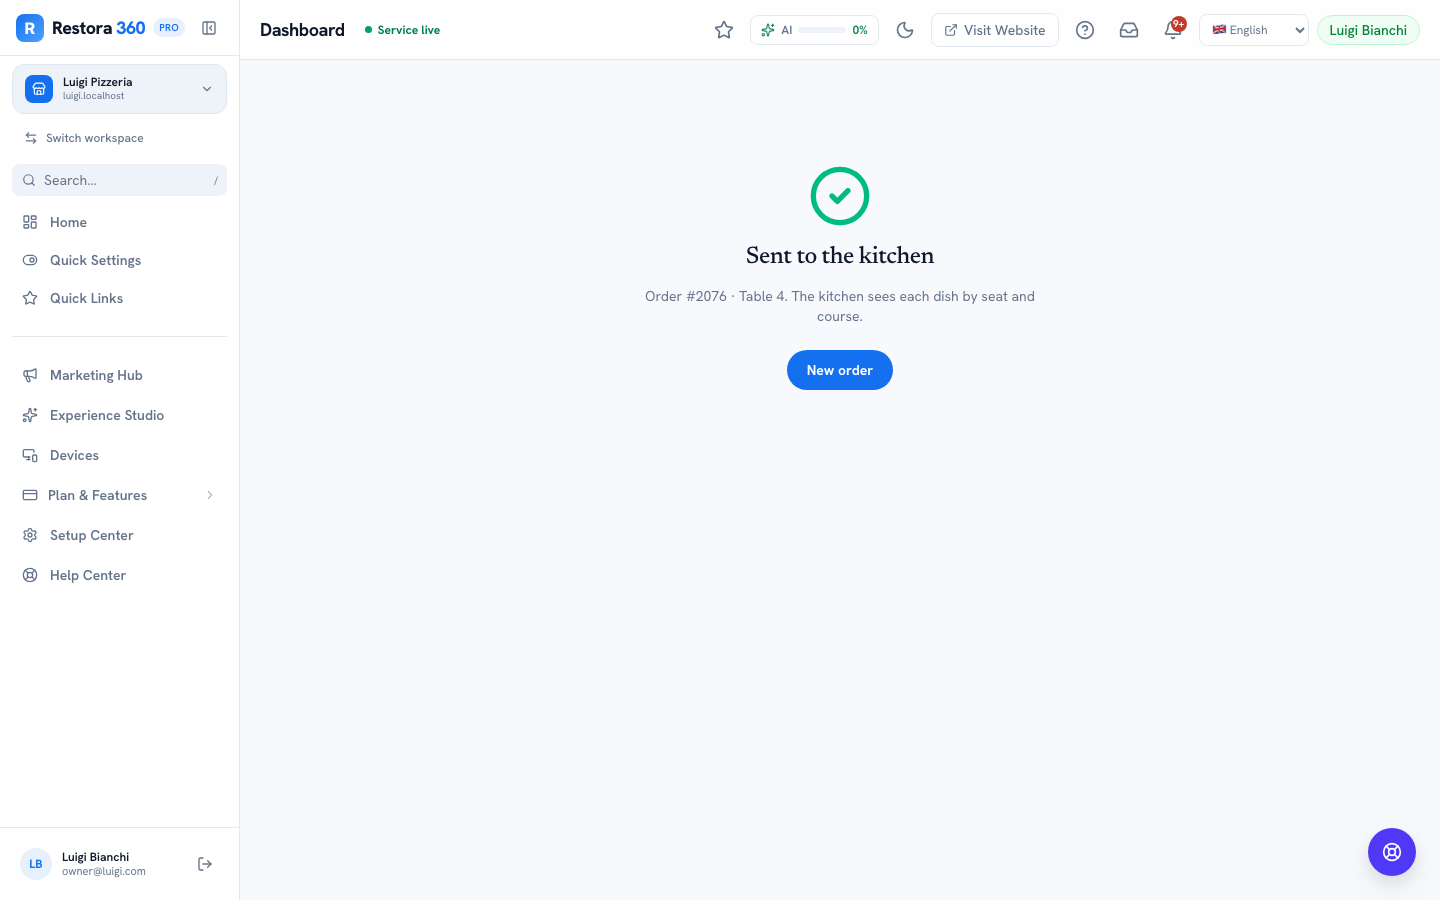Click the PRO badge
This screenshot has width=1440, height=900.
(x=169, y=28)
